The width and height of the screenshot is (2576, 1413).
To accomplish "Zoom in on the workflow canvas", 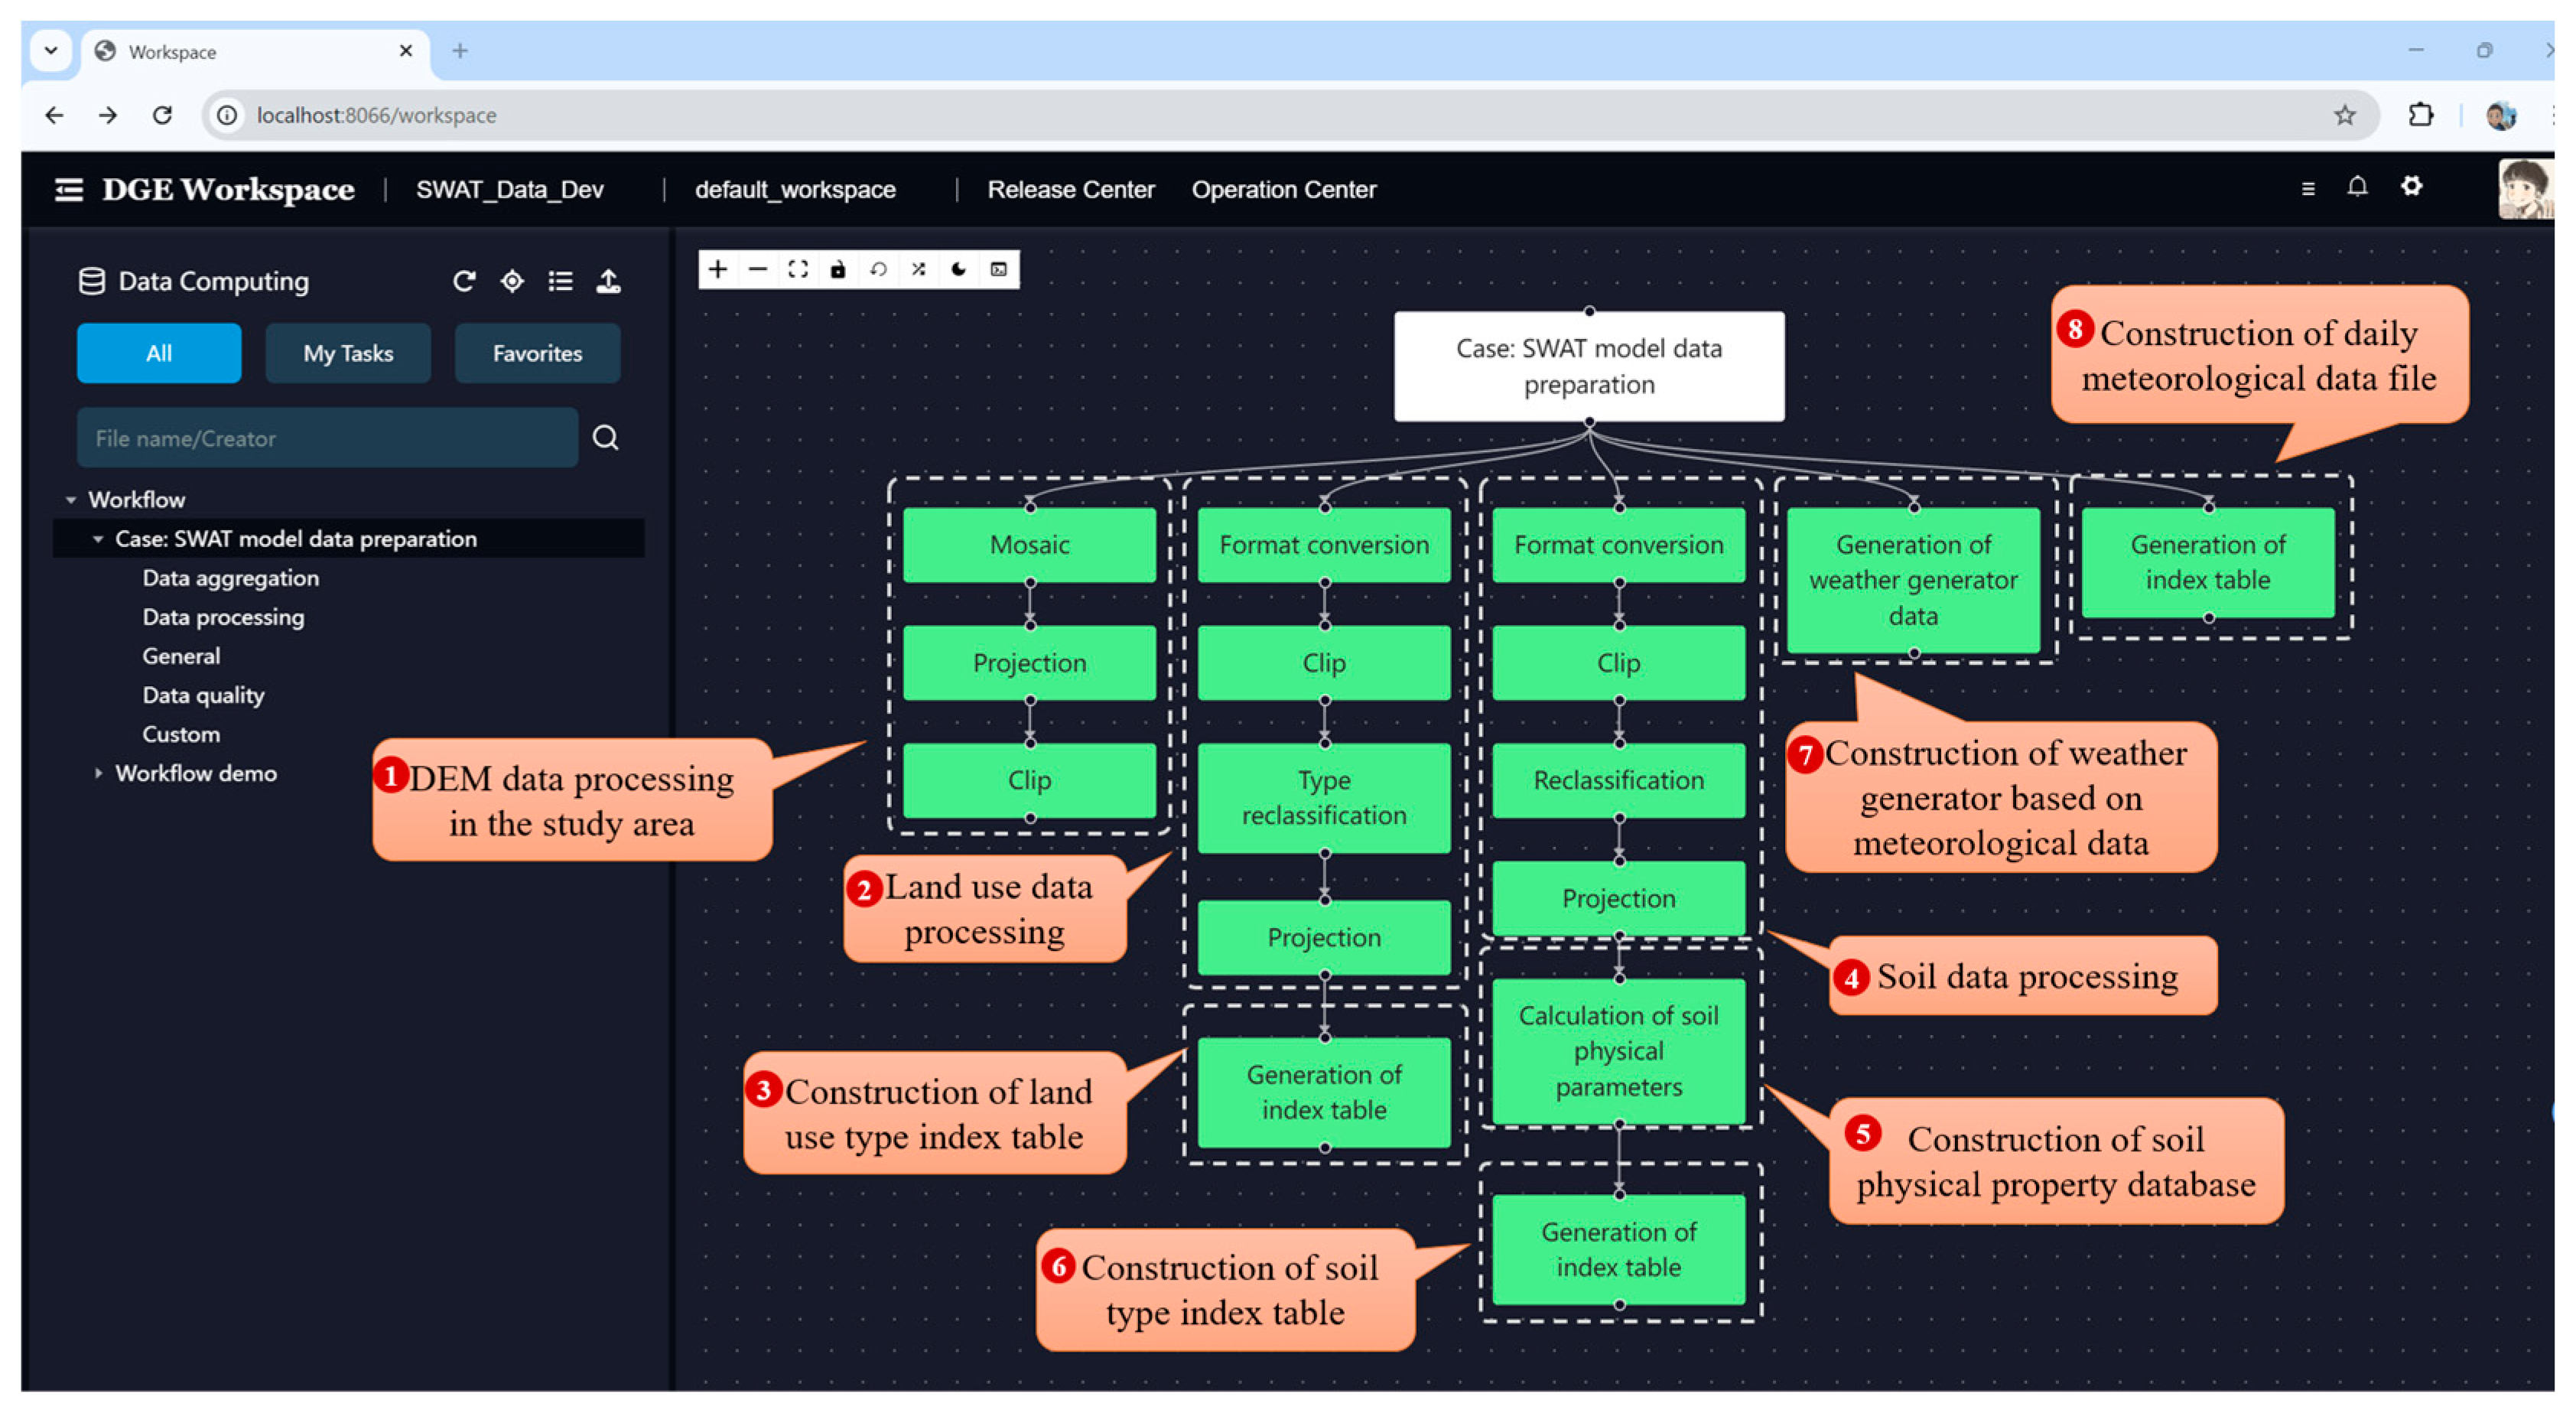I will coord(717,269).
